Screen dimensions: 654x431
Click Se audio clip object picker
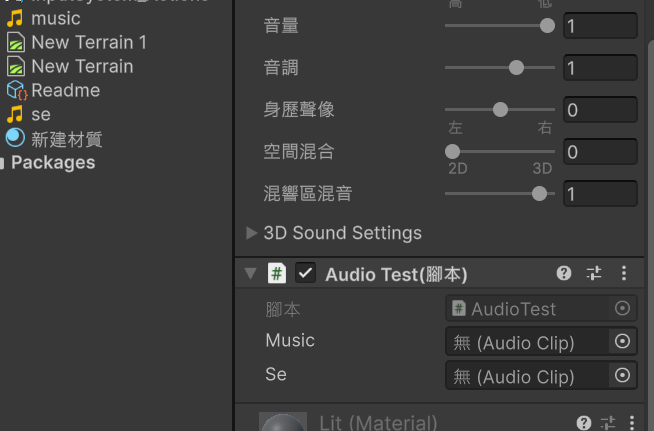[x=622, y=376]
